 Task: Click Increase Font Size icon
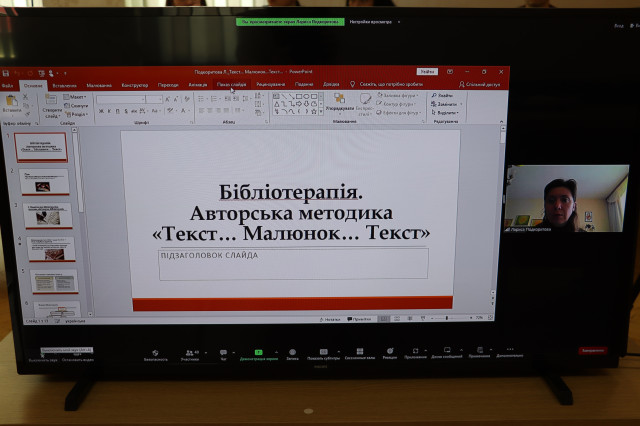168,99
